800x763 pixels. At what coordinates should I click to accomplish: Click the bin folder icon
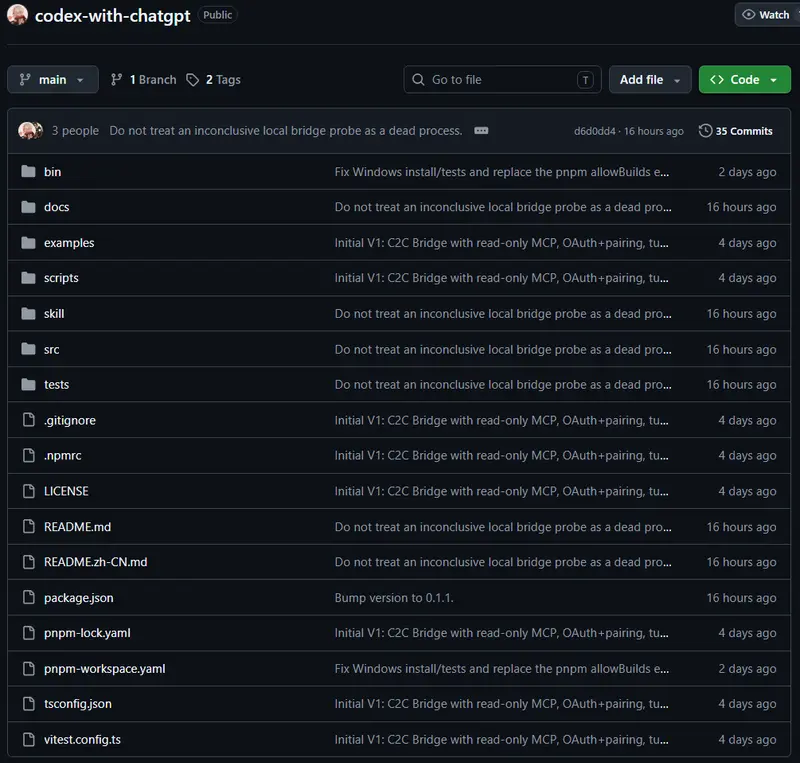[x=29, y=171]
